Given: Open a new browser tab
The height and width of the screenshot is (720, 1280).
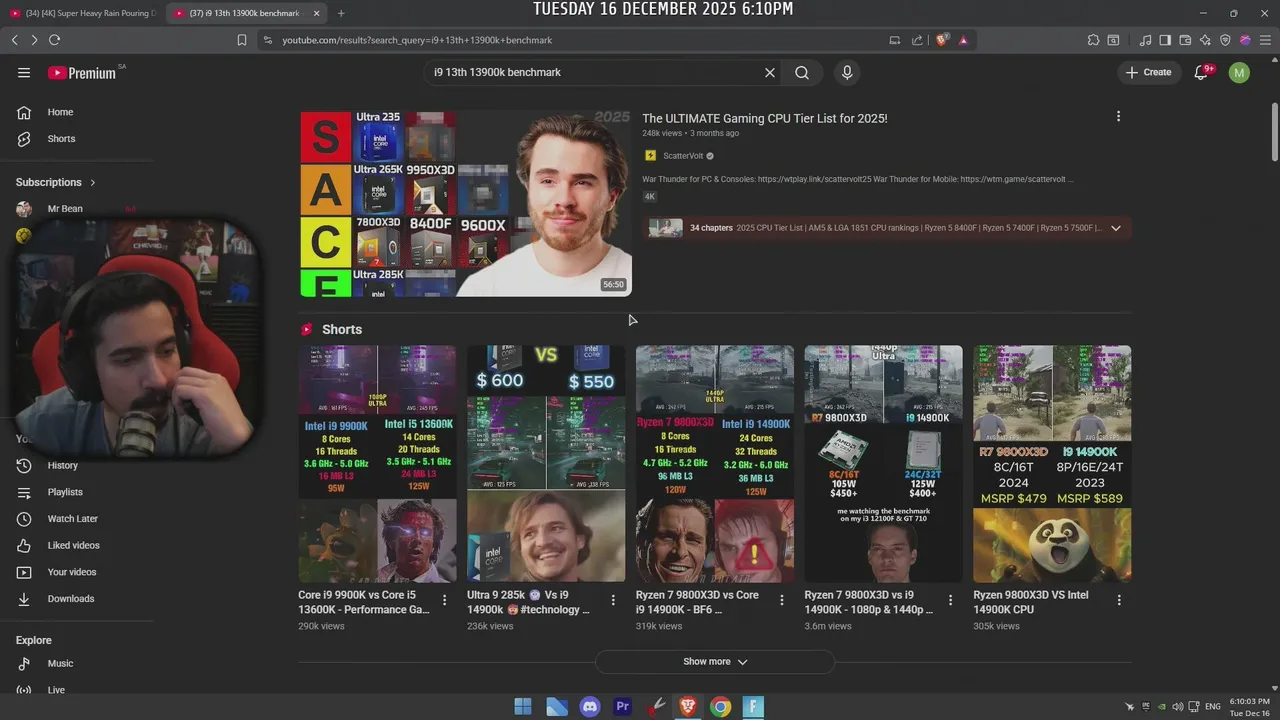Looking at the screenshot, I should (341, 13).
